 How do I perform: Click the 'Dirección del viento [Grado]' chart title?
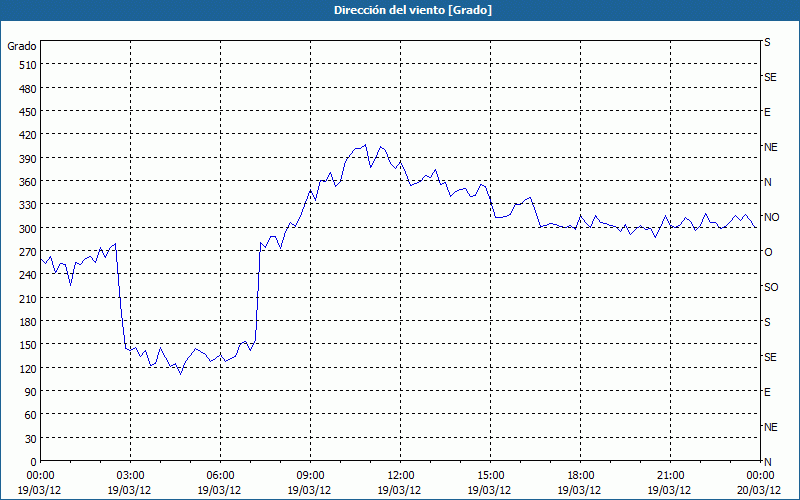pyautogui.click(x=413, y=10)
